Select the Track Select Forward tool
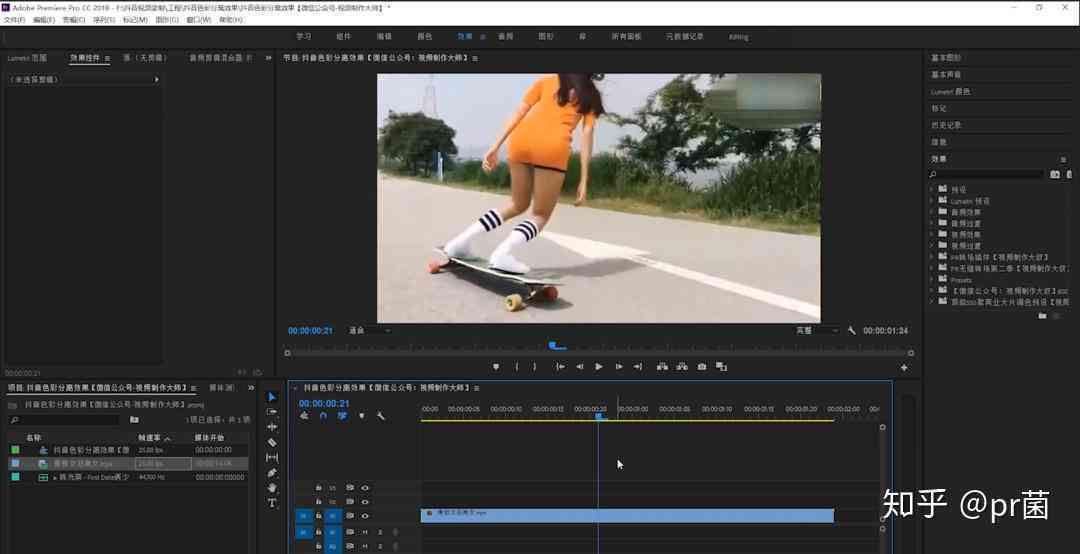Viewport: 1080px width, 554px height. (x=272, y=412)
